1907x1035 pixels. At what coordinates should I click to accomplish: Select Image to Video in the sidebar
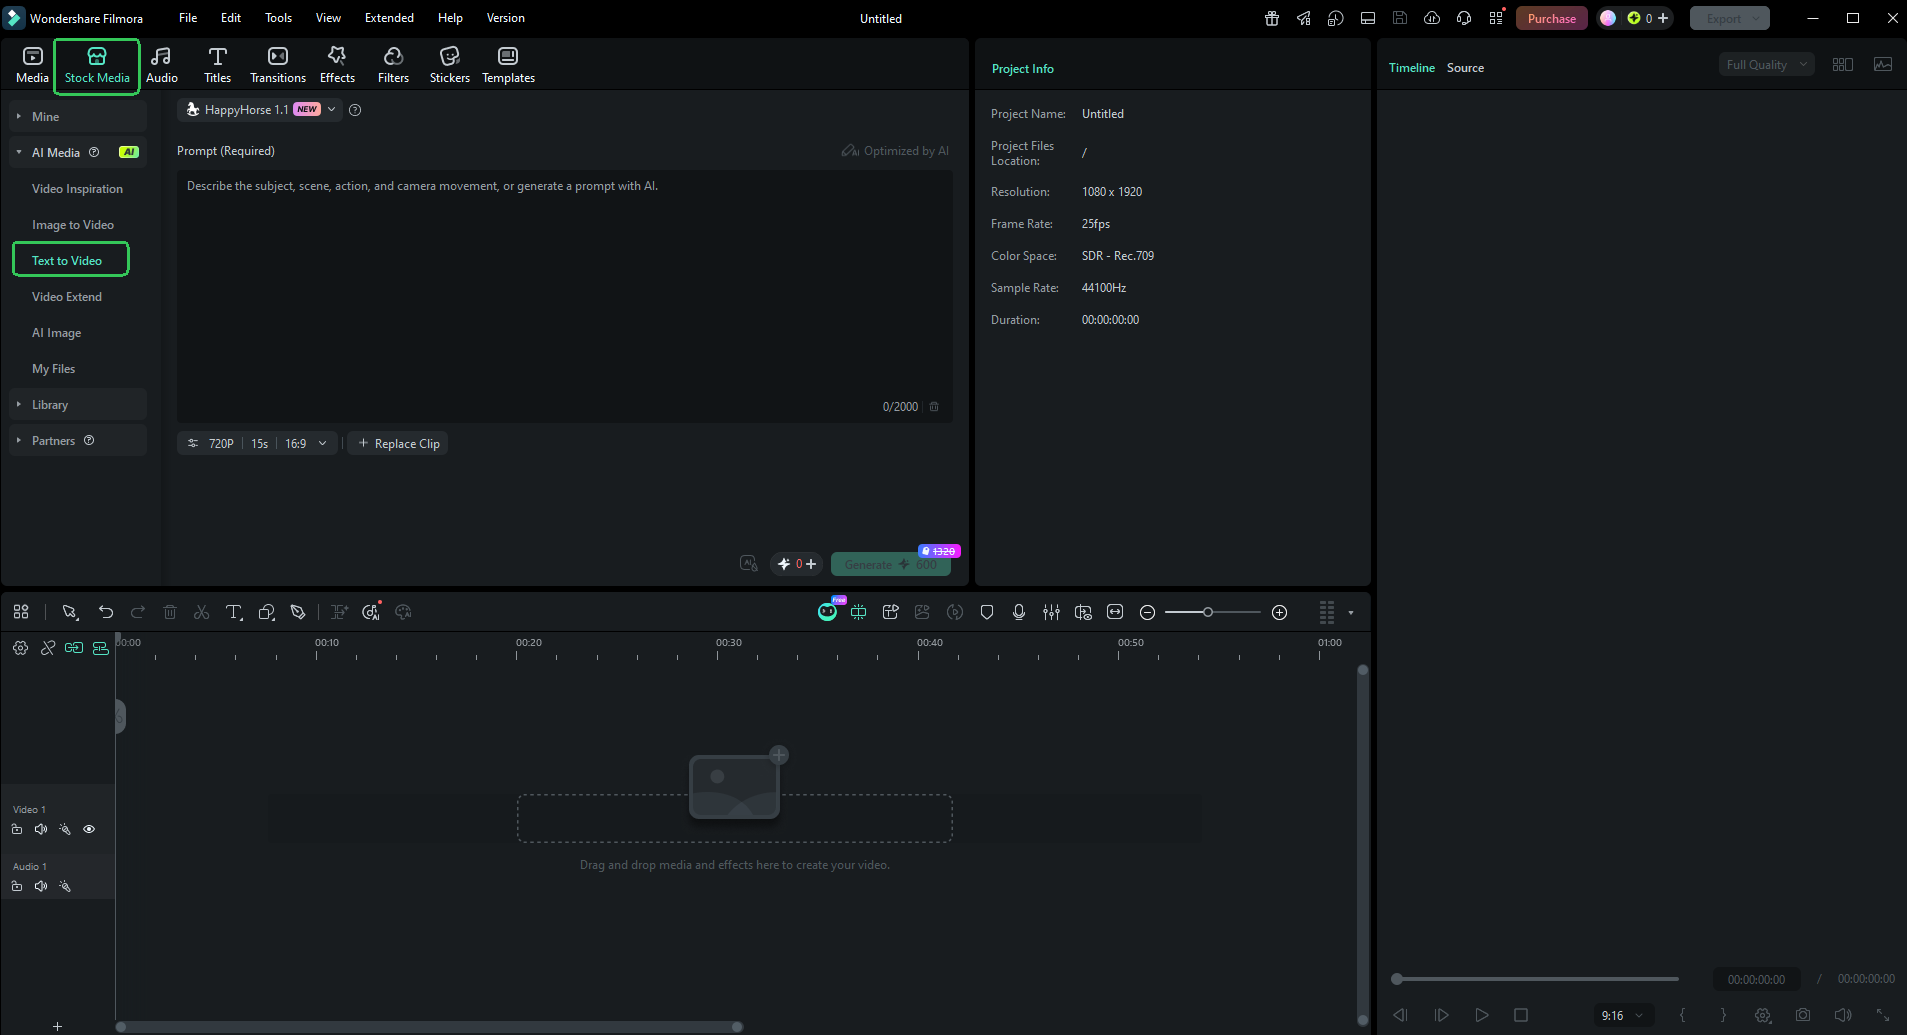click(x=73, y=225)
